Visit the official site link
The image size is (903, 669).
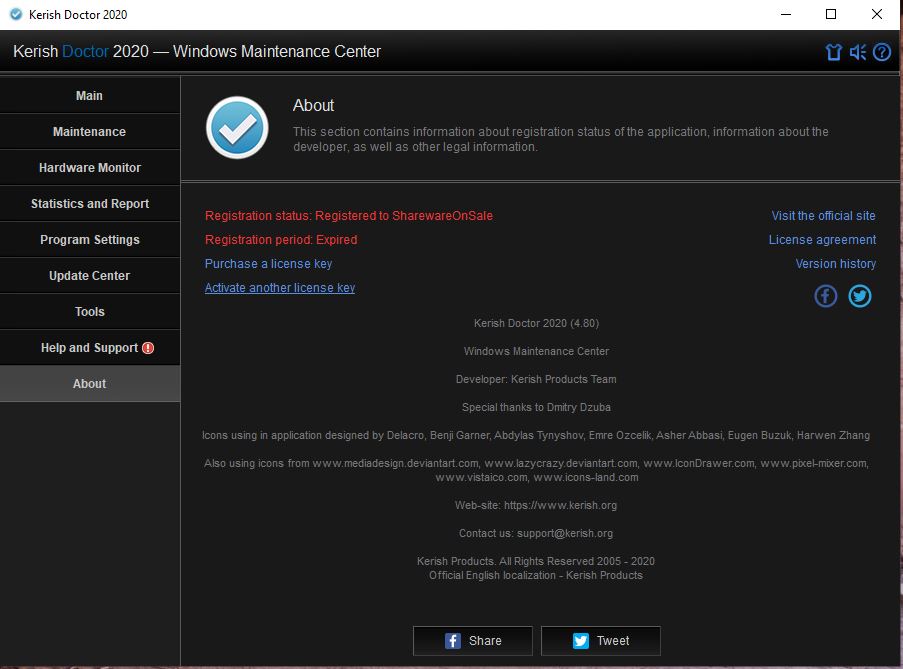824,216
